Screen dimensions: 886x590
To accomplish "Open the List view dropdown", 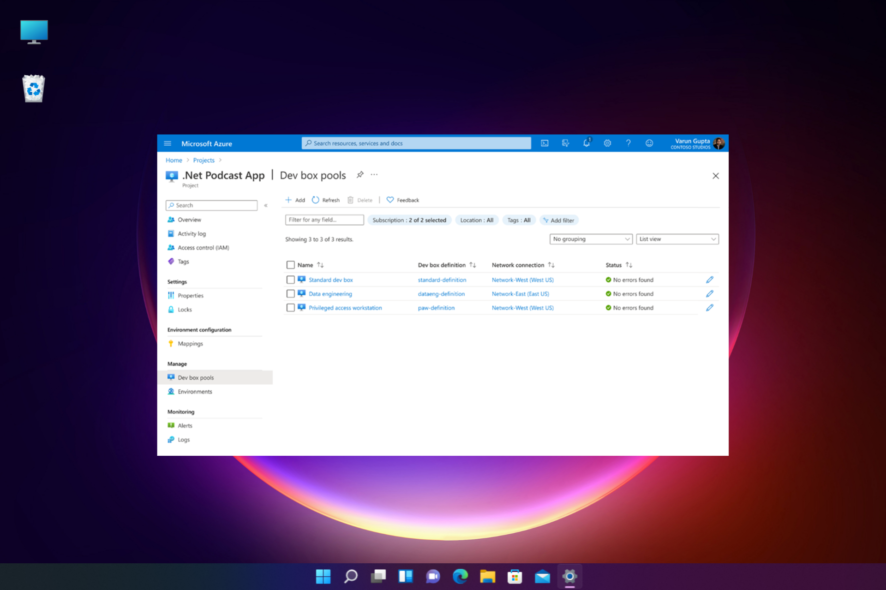I will point(677,239).
